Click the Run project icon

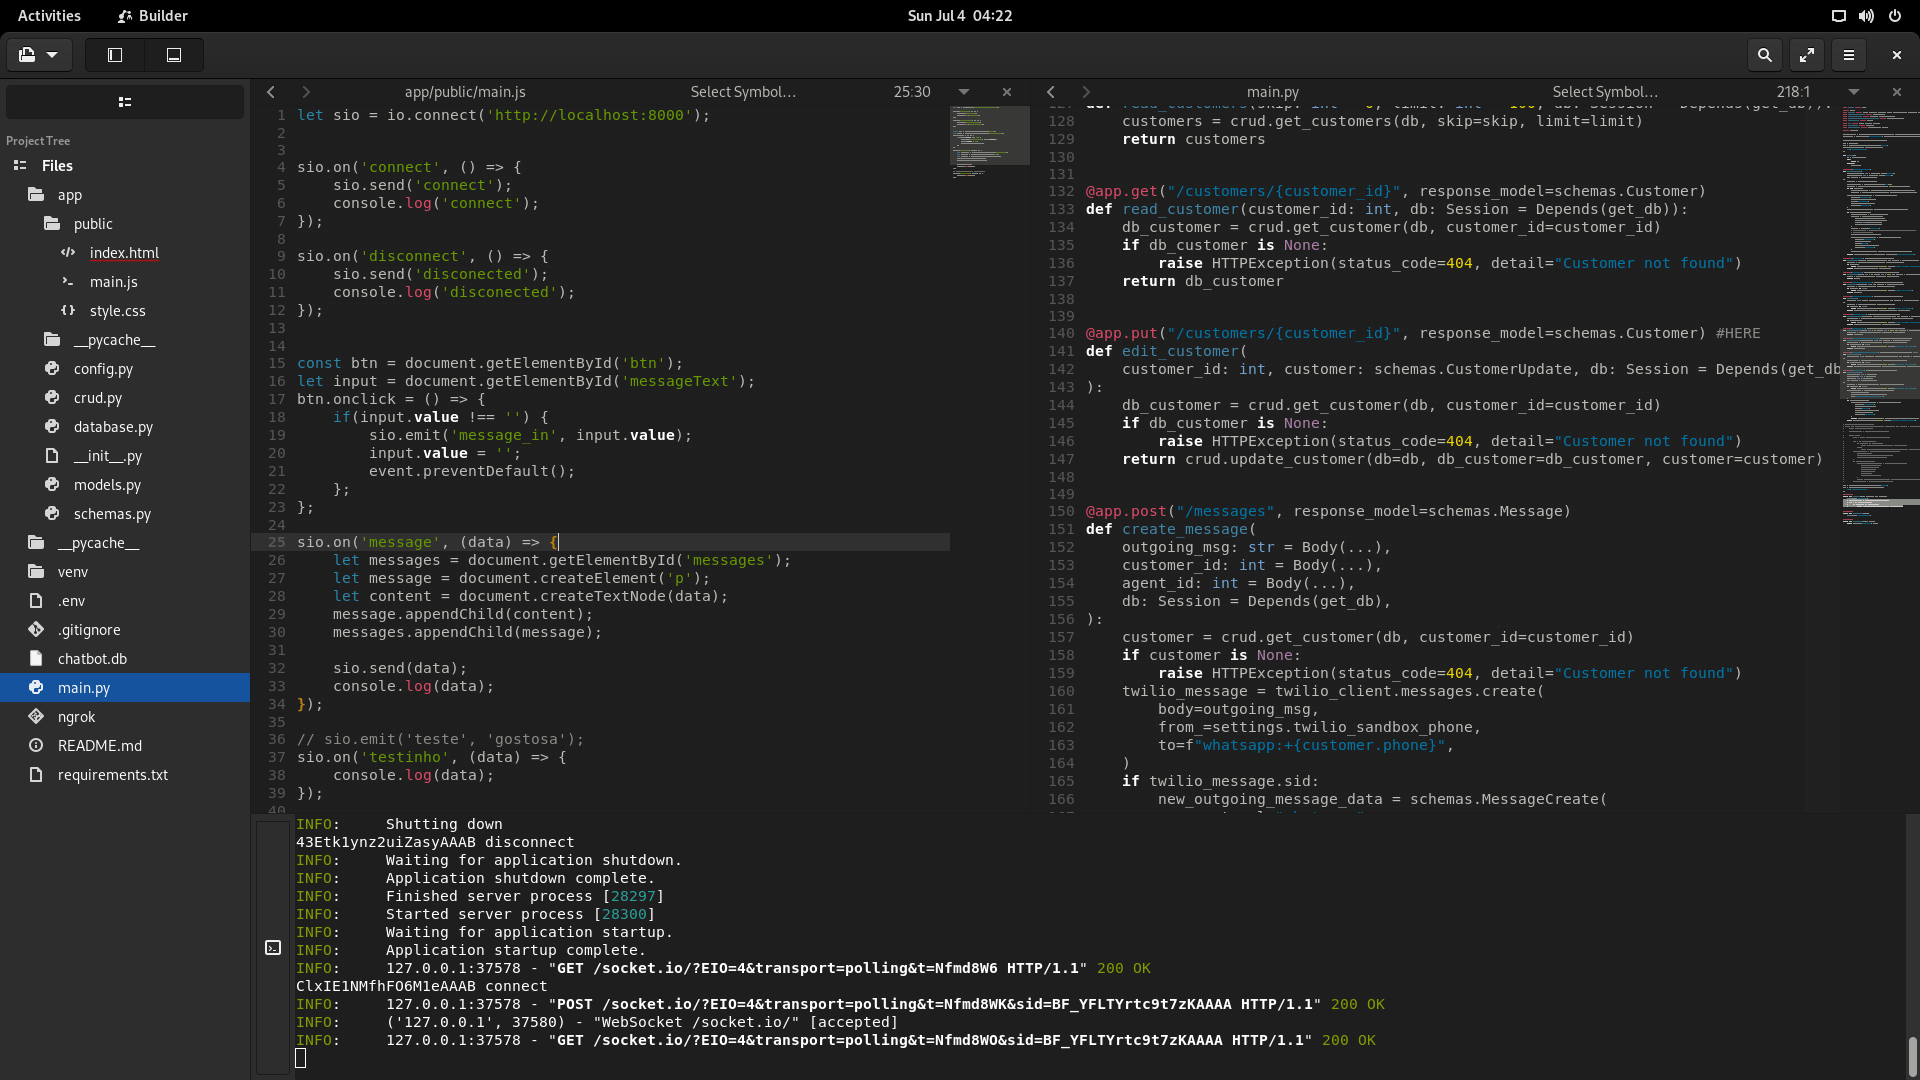click(x=27, y=55)
